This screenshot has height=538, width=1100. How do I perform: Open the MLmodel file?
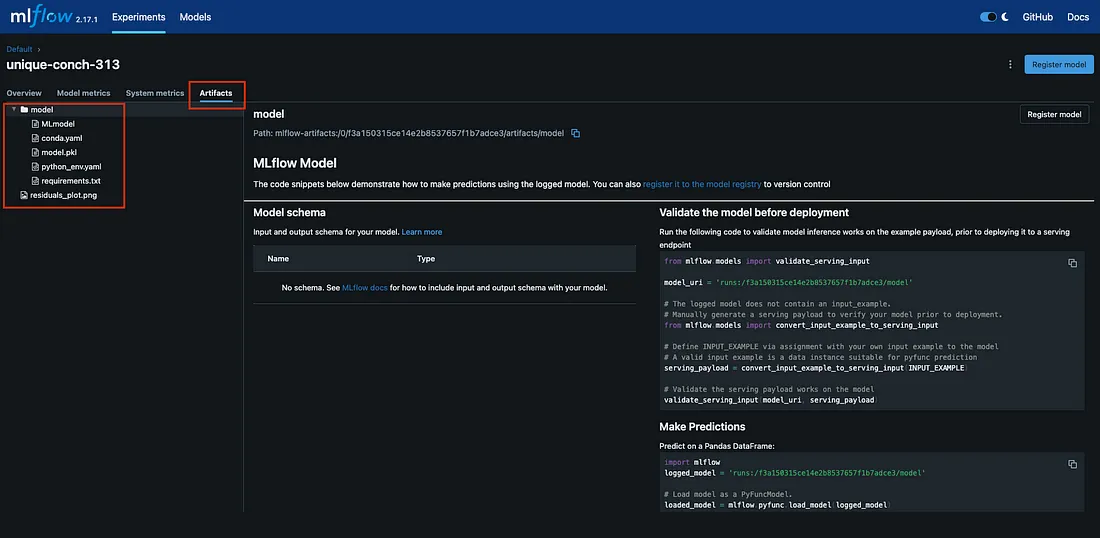tap(58, 124)
